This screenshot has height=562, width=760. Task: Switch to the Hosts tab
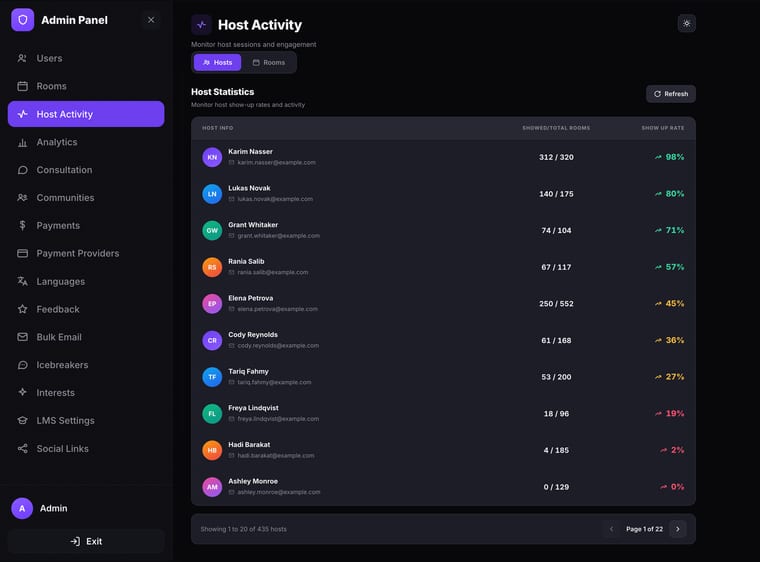(217, 63)
